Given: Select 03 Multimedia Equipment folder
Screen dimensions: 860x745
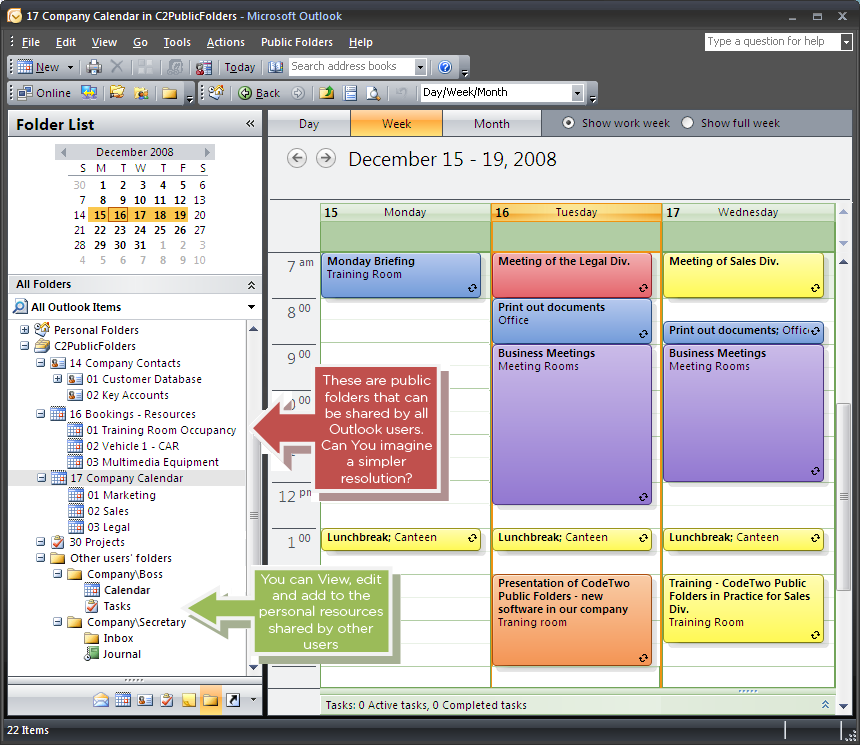Looking at the screenshot, I should point(152,462).
